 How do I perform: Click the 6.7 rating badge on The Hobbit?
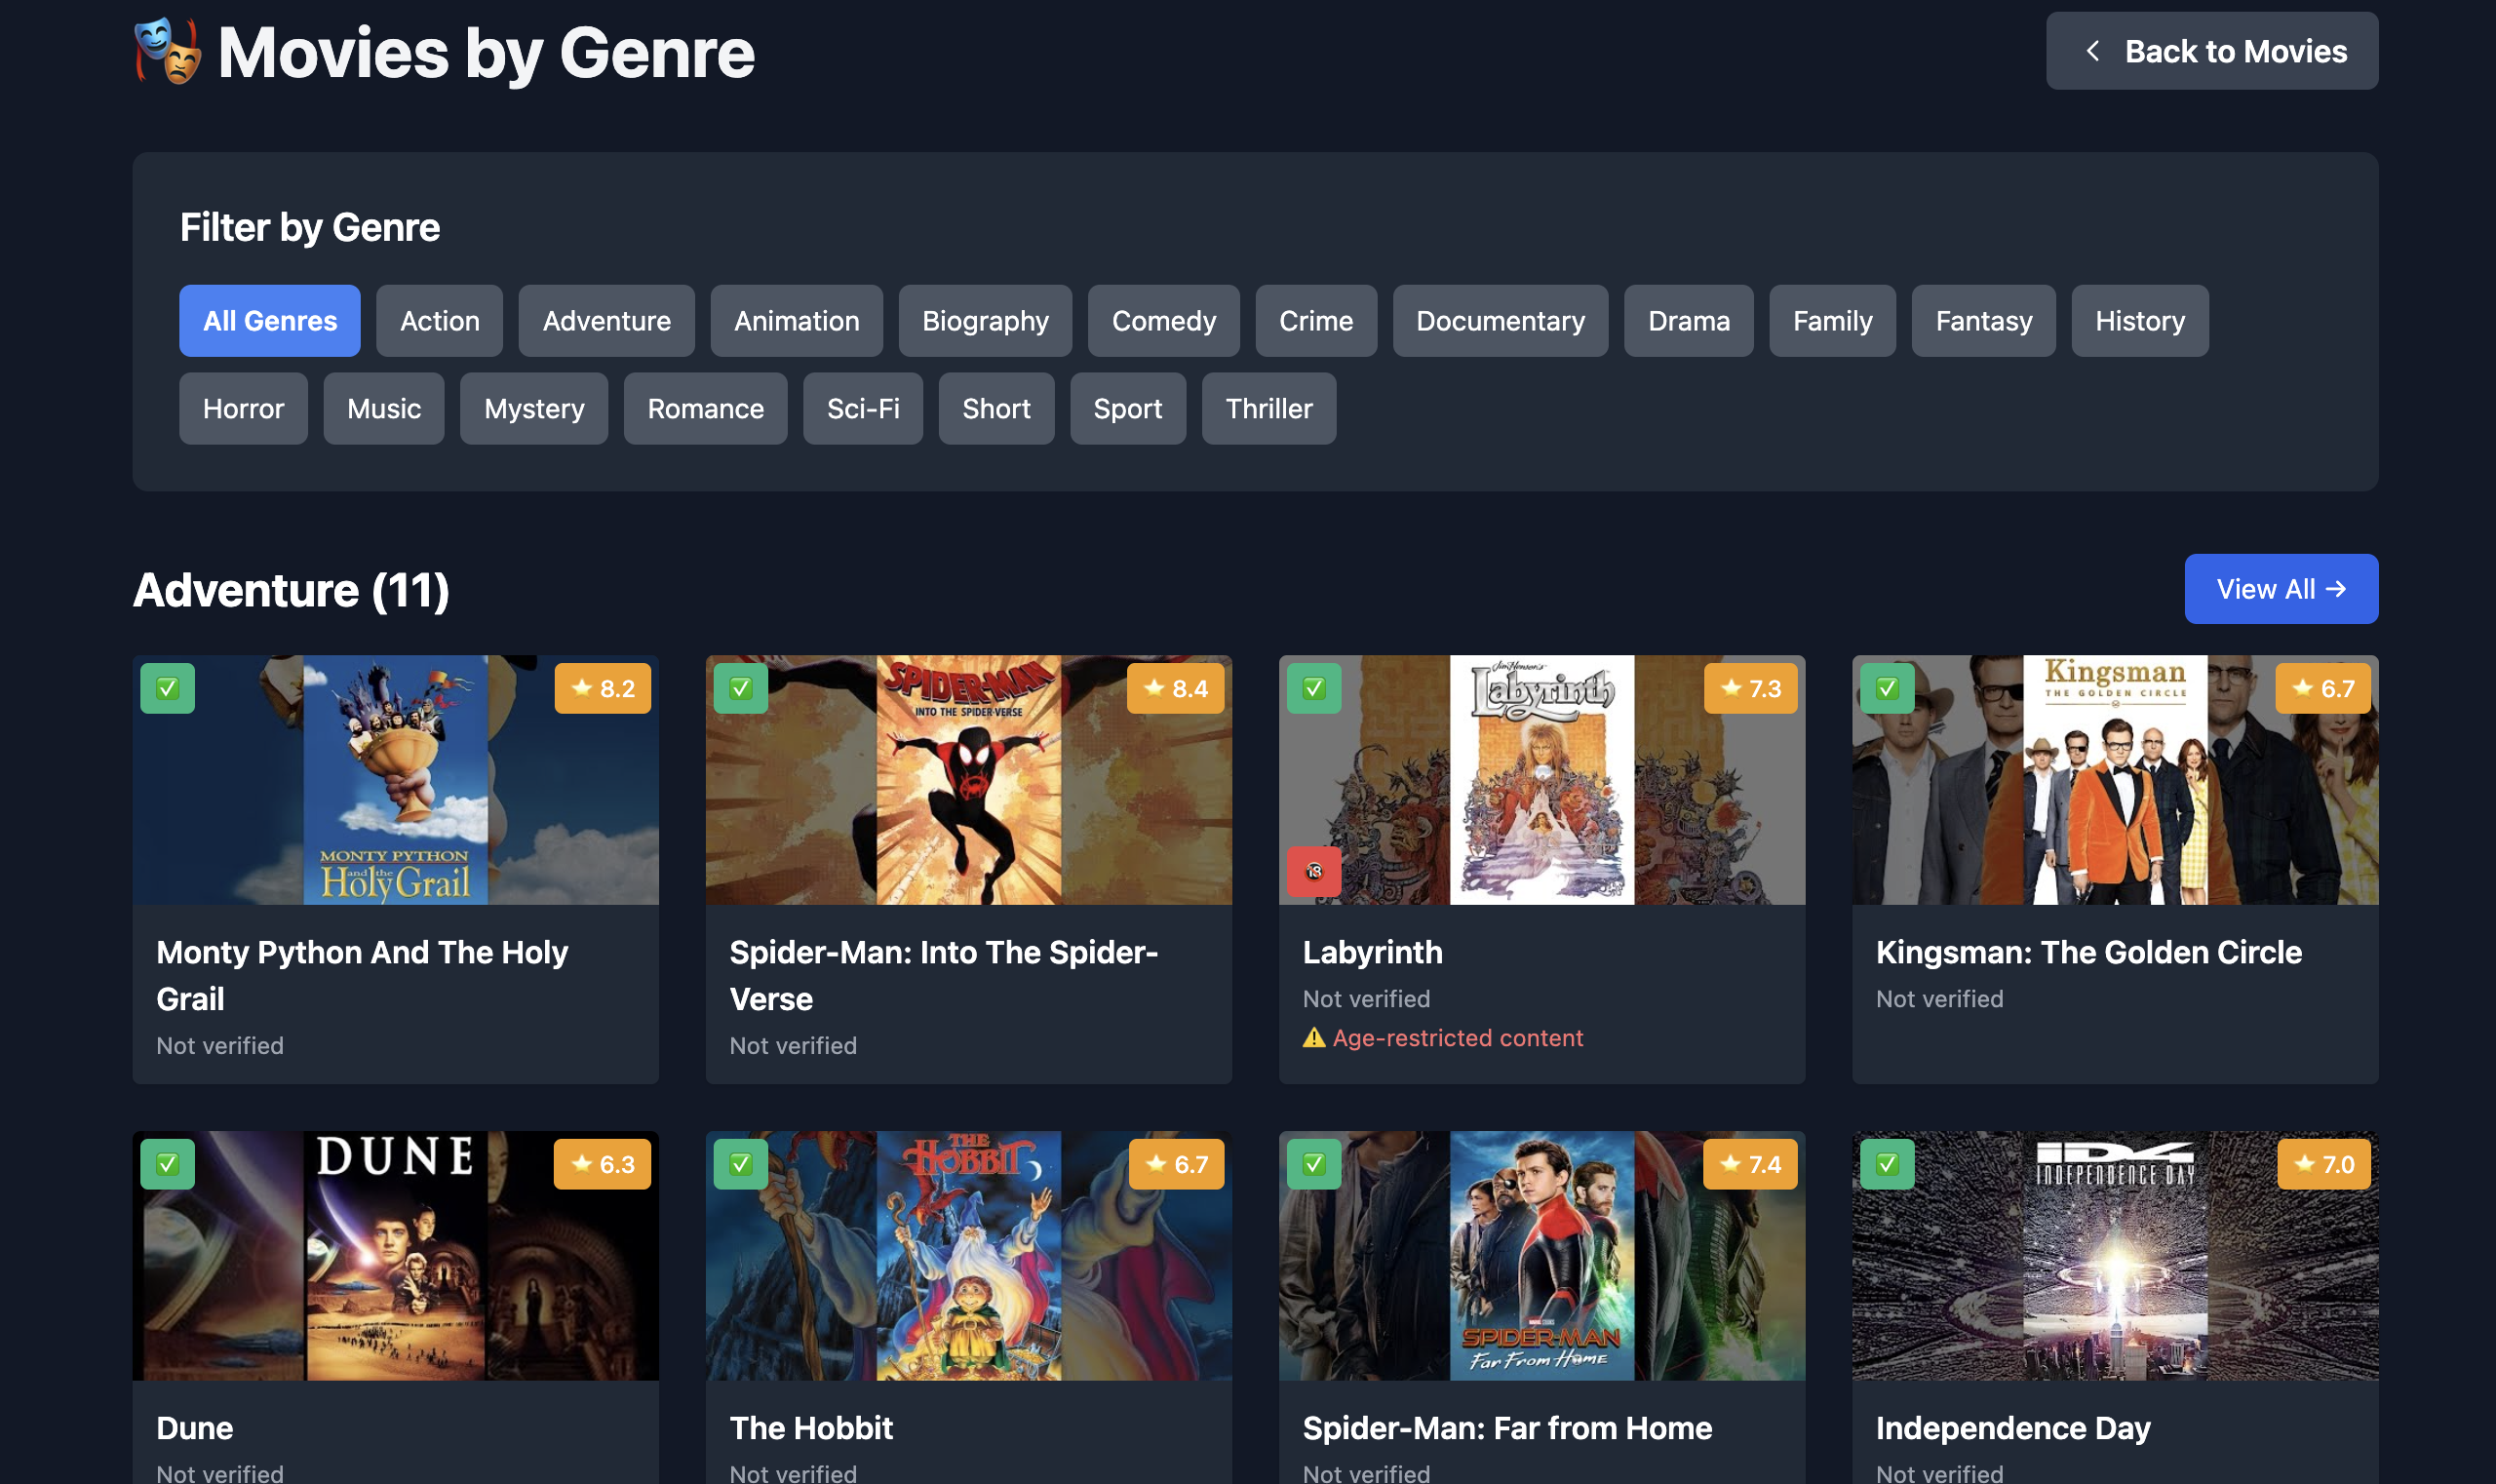click(1177, 1164)
